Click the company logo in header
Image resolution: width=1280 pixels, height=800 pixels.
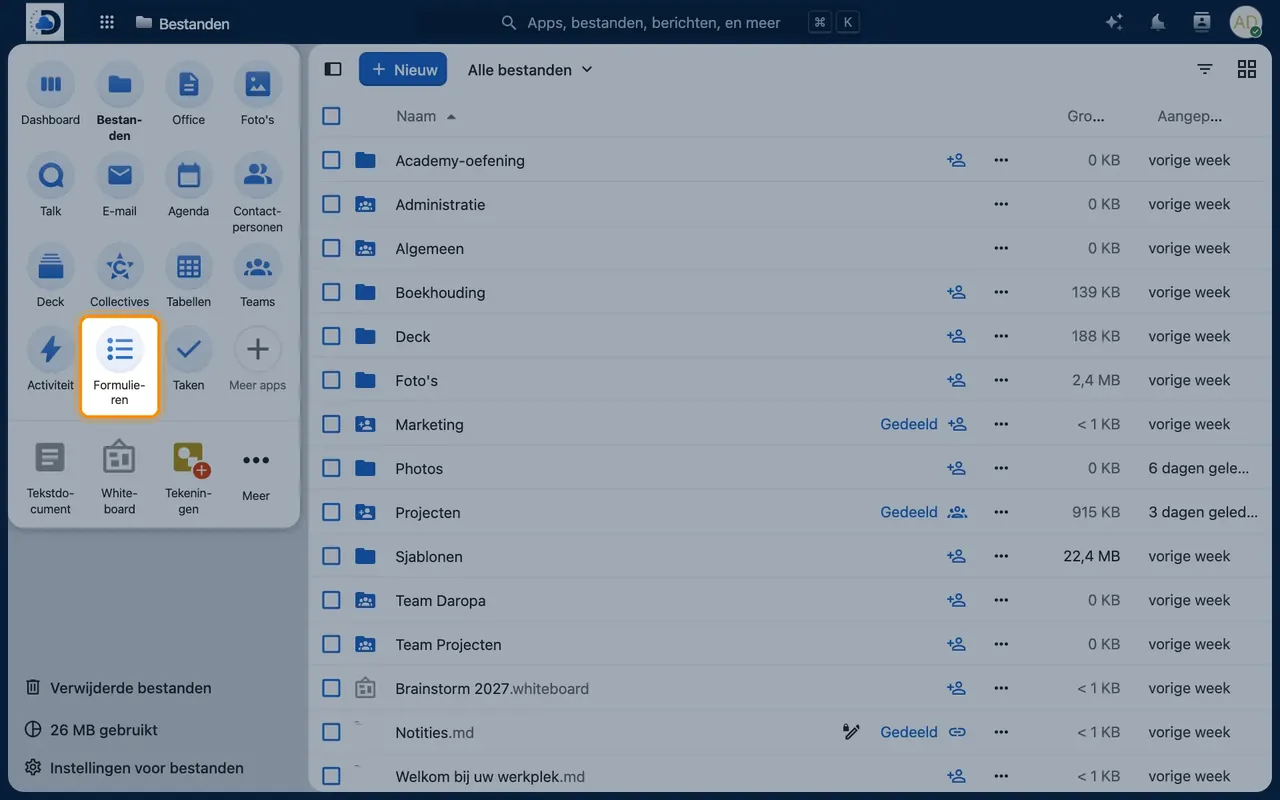pos(45,22)
